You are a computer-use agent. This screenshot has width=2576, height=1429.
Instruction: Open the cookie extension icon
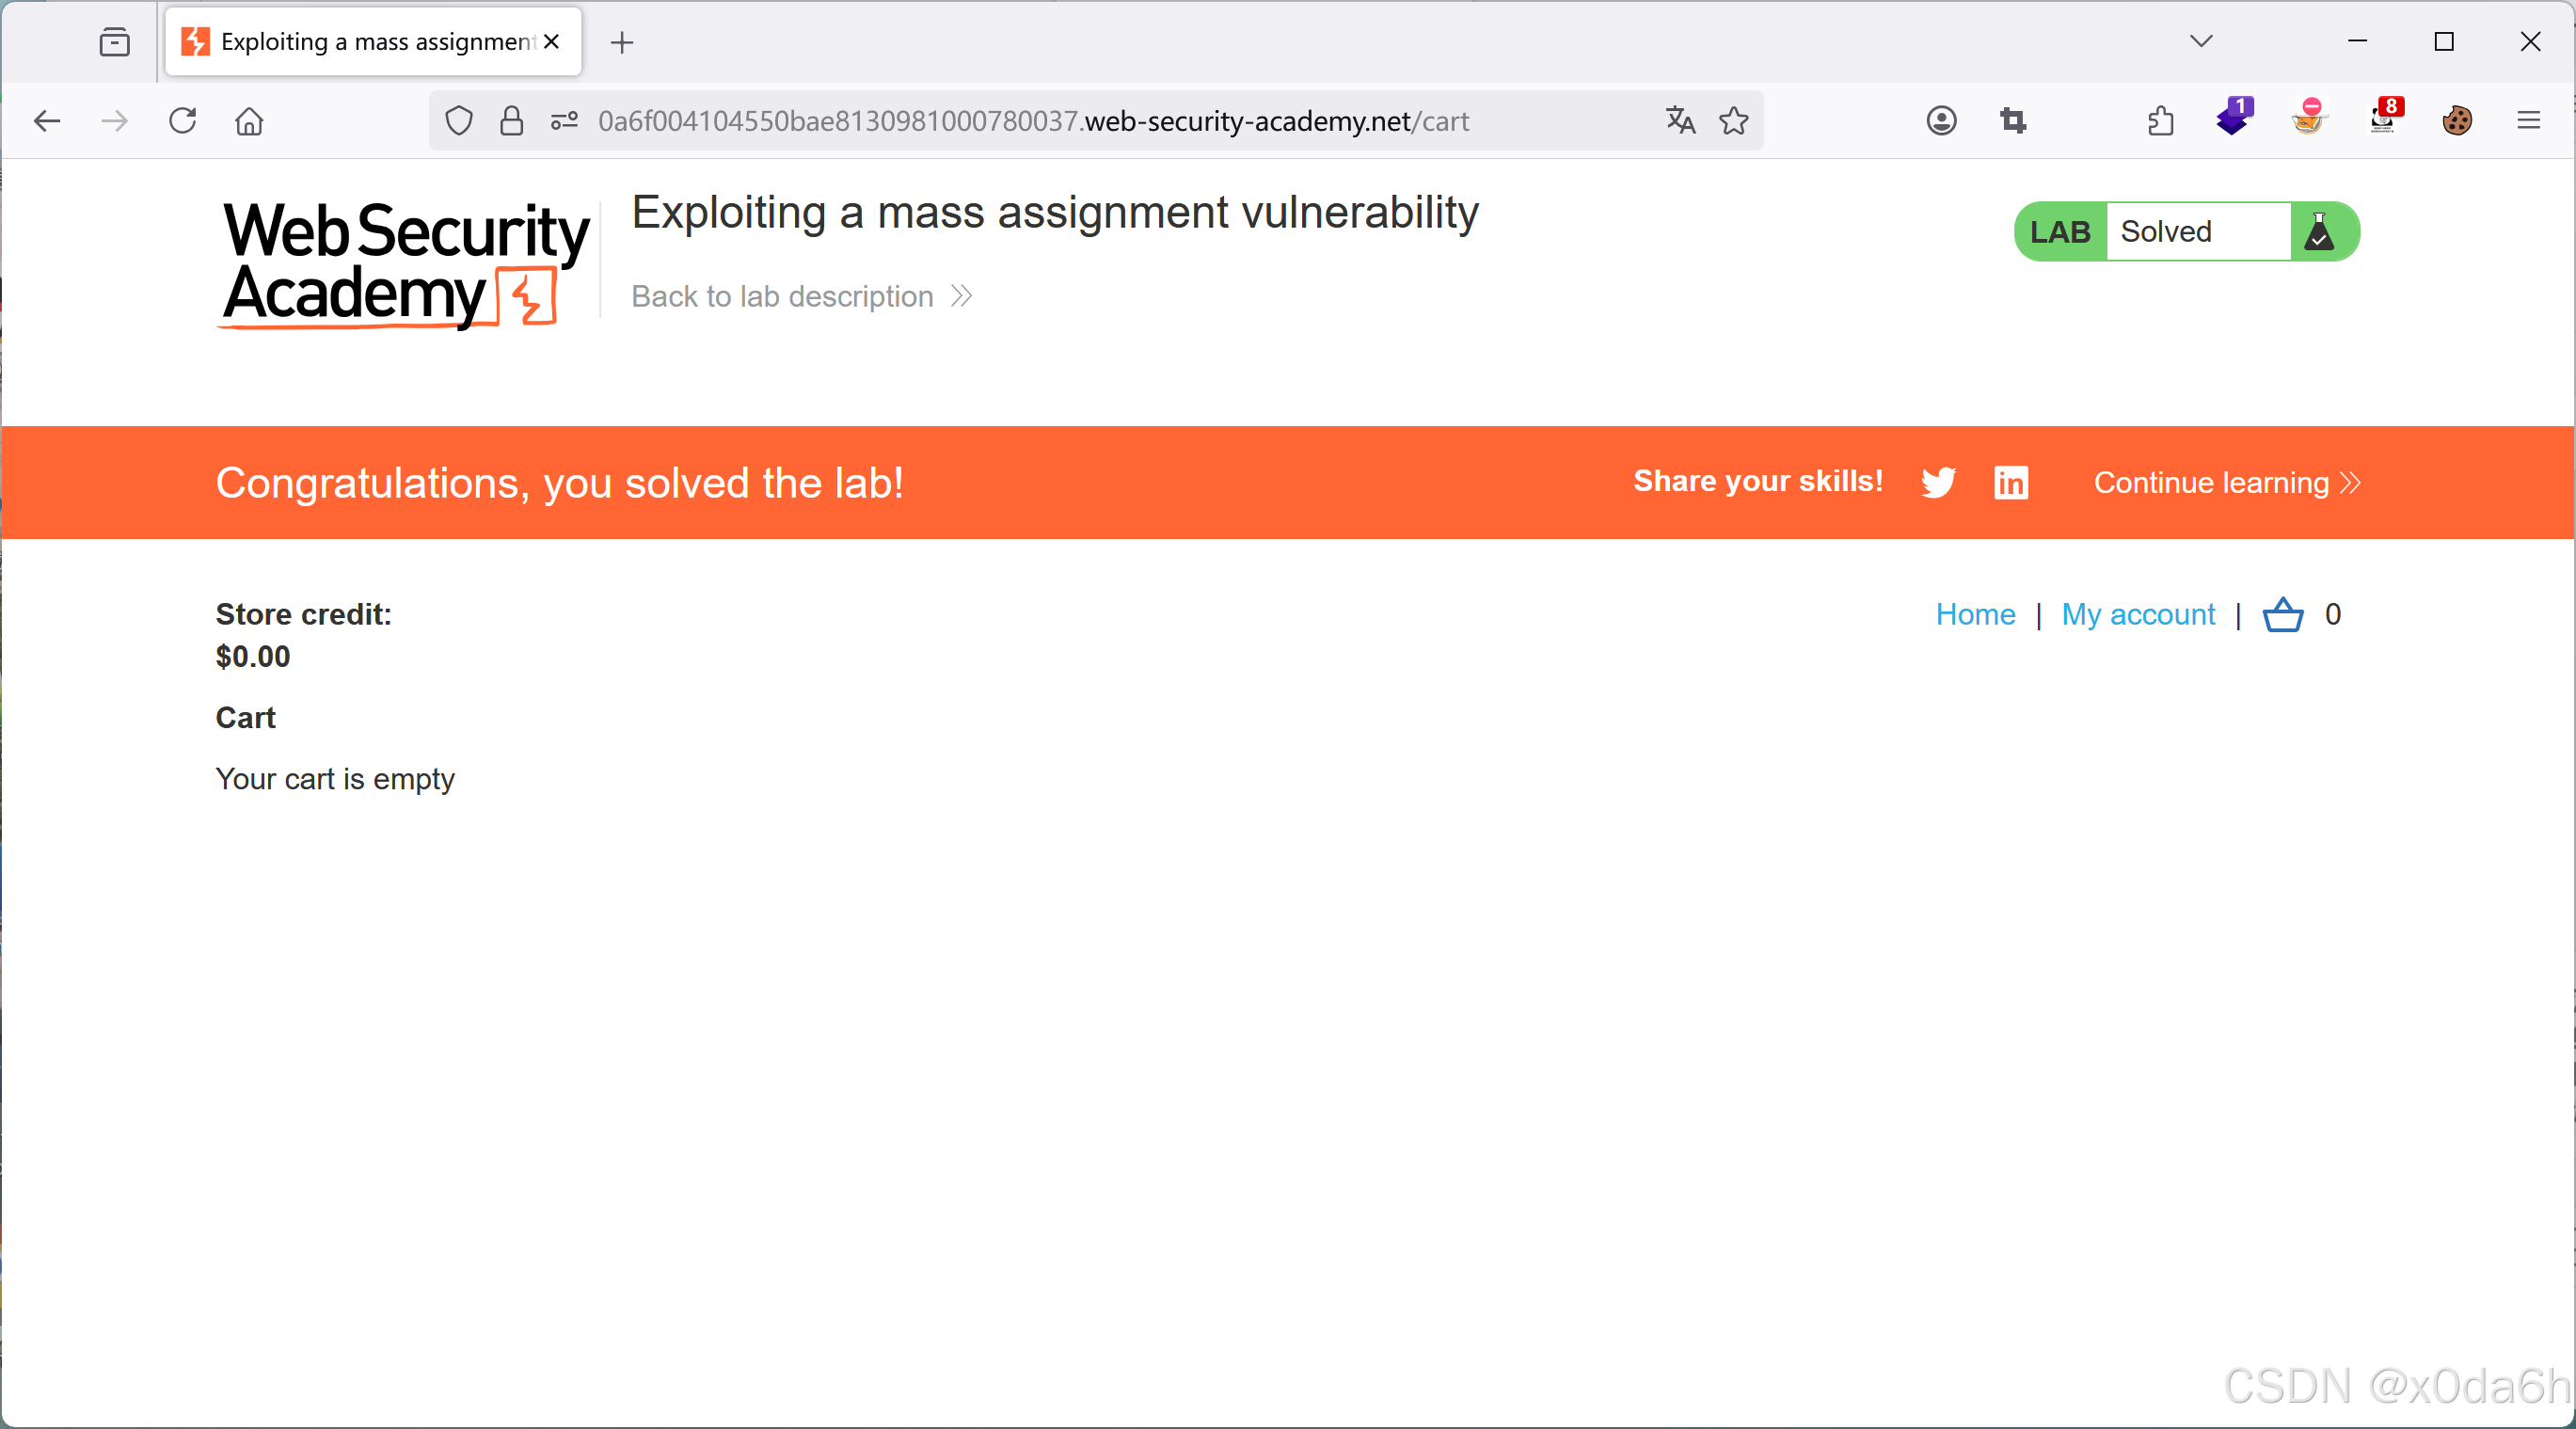pyautogui.click(x=2456, y=121)
